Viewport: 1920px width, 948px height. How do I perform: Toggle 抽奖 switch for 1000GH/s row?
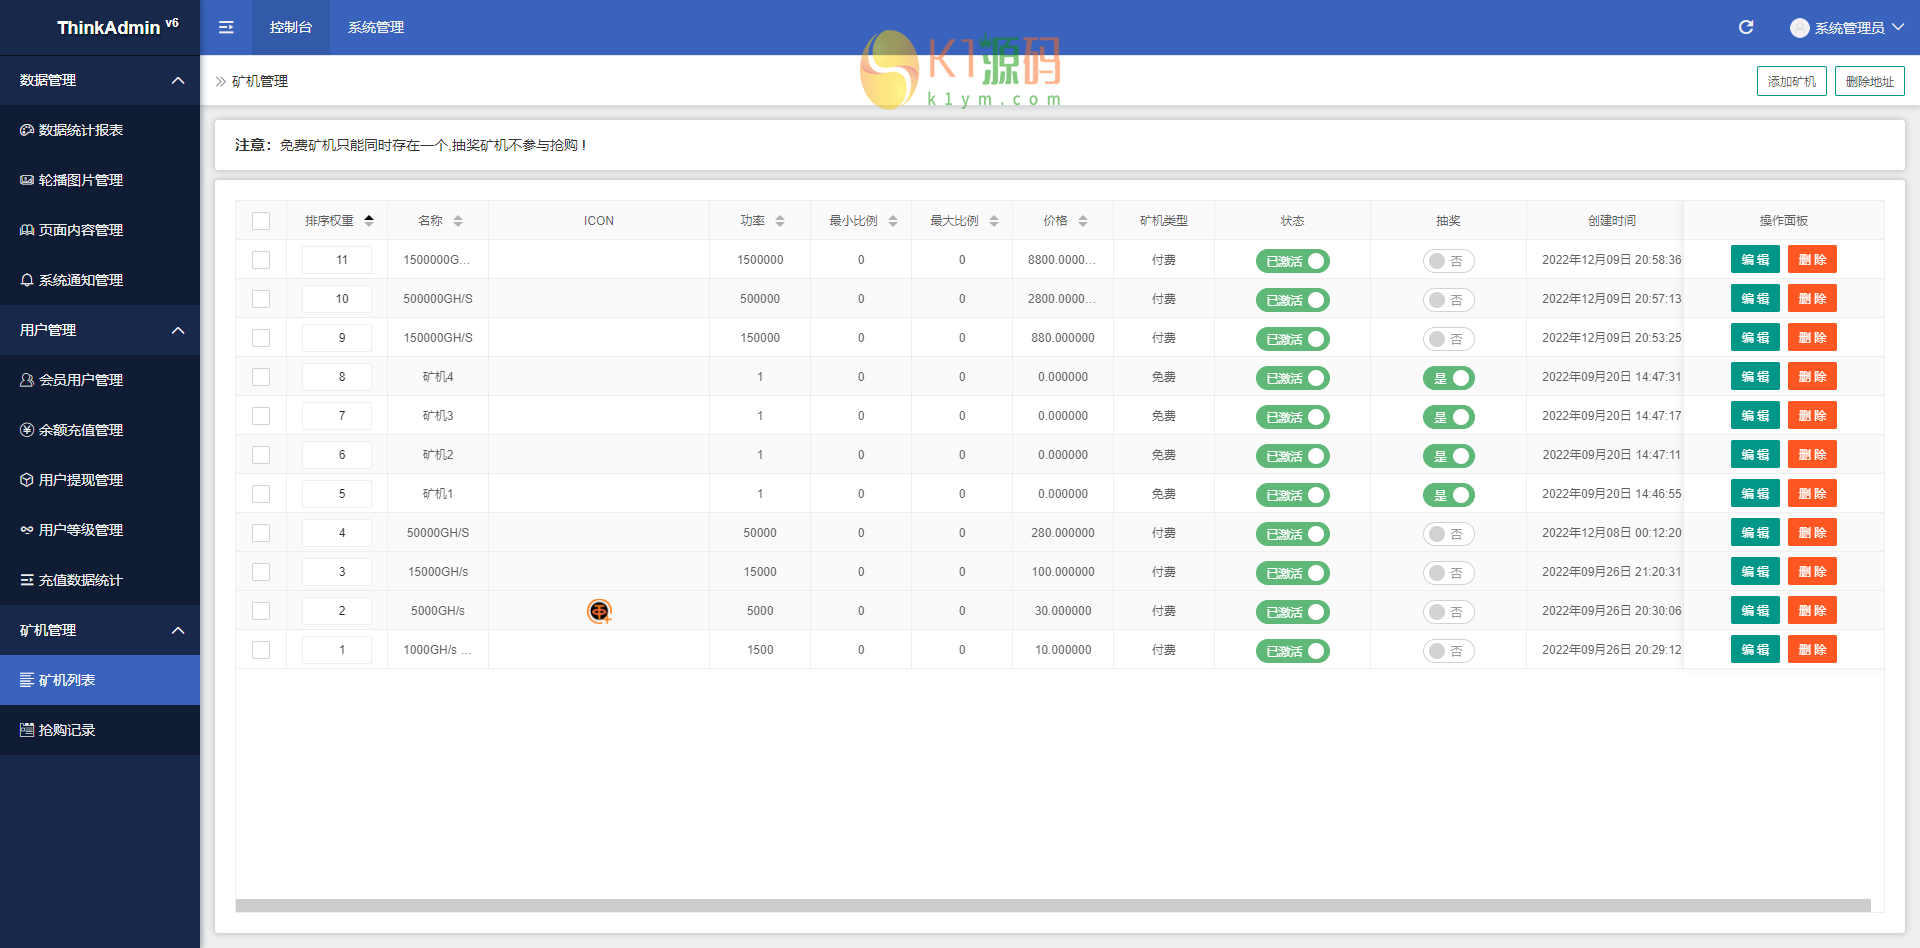click(x=1448, y=651)
